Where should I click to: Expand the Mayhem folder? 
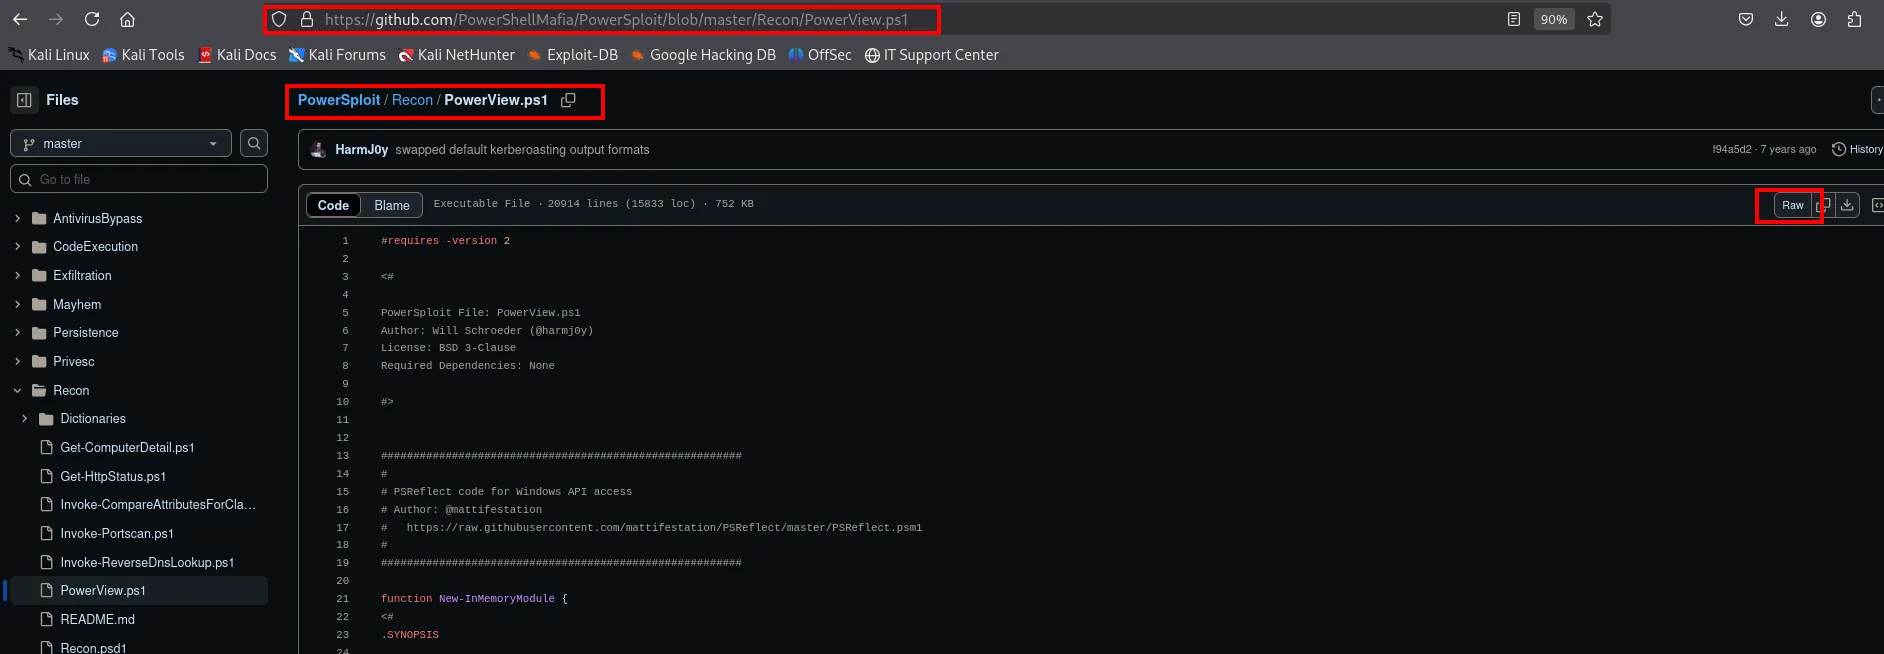[x=17, y=304]
